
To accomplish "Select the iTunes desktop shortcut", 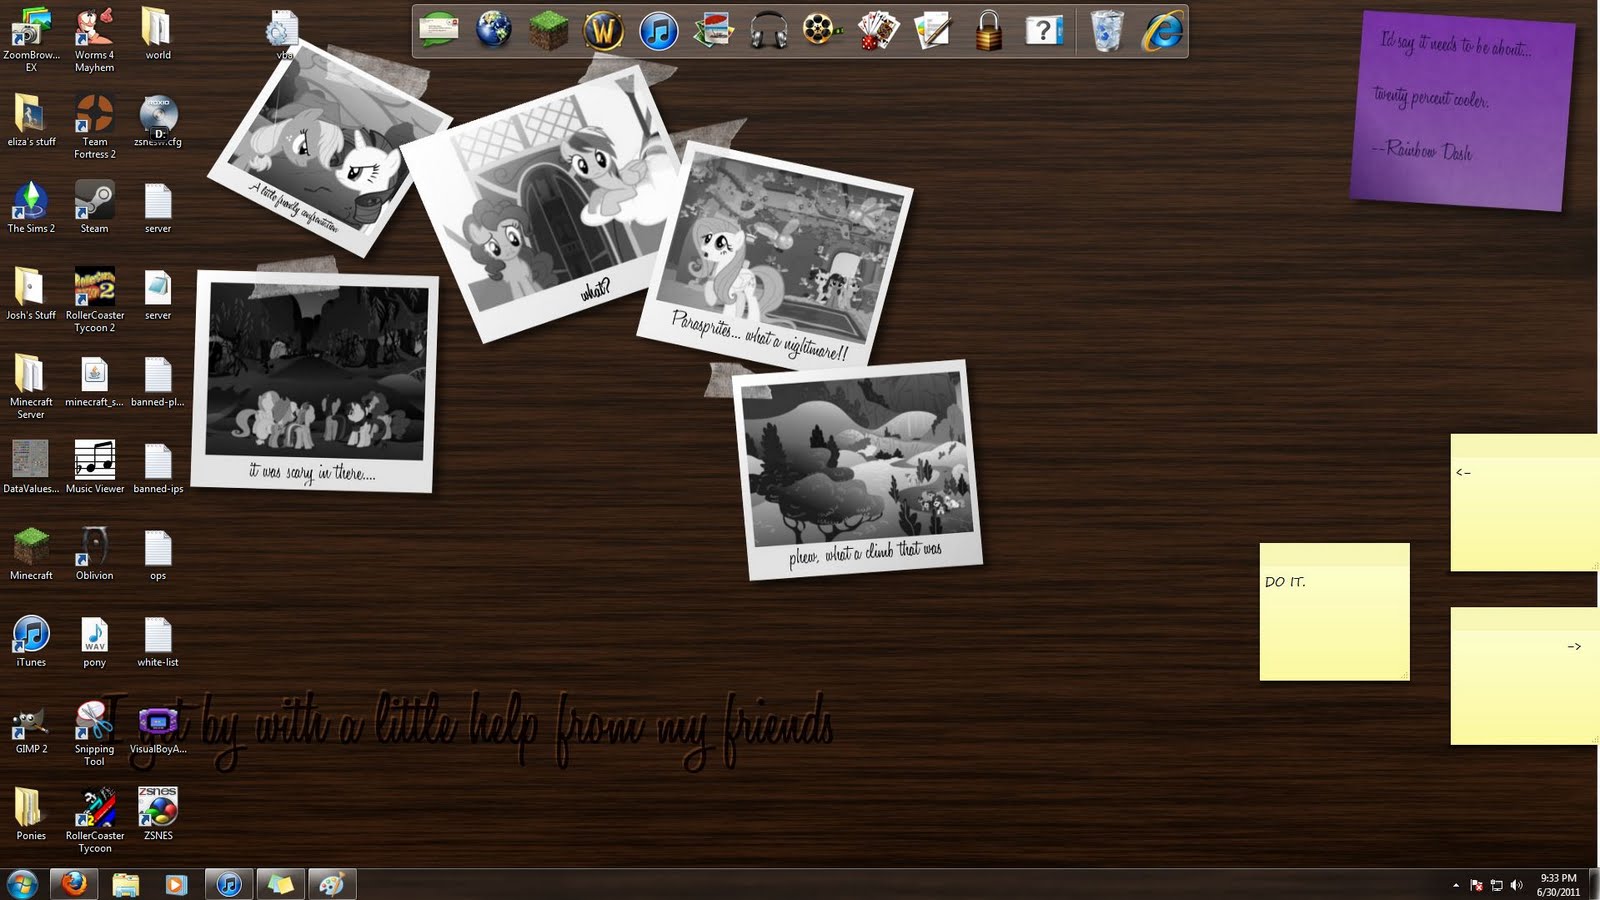I will tap(31, 640).
